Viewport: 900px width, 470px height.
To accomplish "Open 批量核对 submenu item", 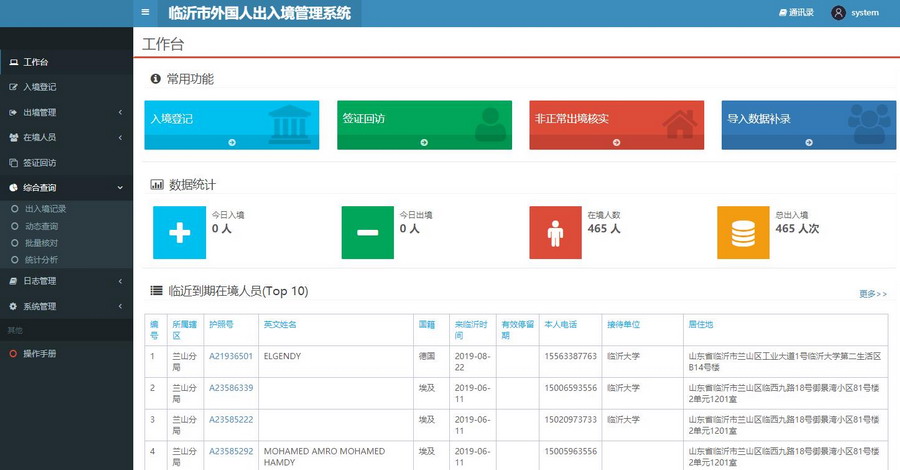I will pos(41,243).
